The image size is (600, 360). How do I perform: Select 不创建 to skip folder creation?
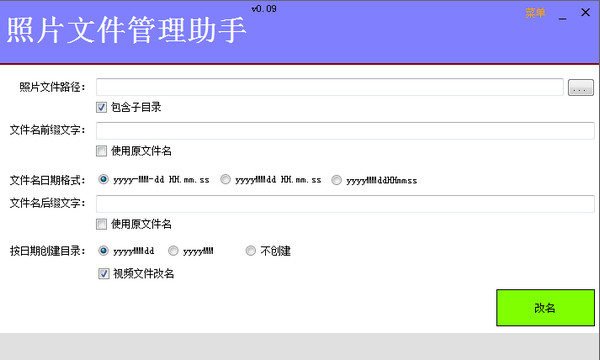coord(251,251)
